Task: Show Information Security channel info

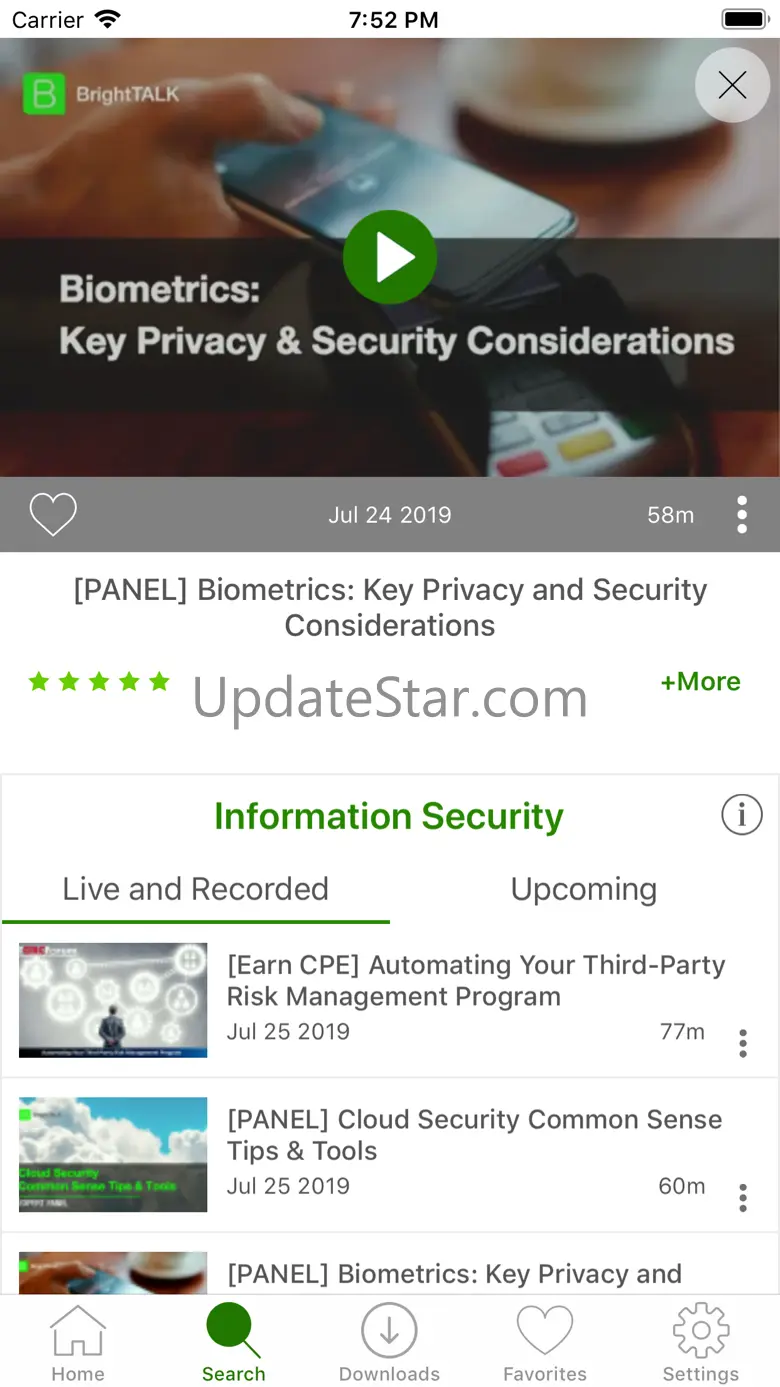Action: (741, 816)
